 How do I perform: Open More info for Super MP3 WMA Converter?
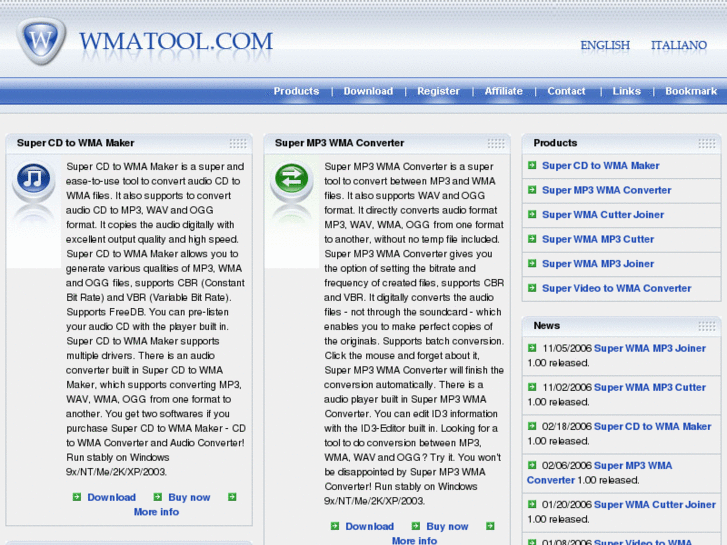[x=414, y=540]
